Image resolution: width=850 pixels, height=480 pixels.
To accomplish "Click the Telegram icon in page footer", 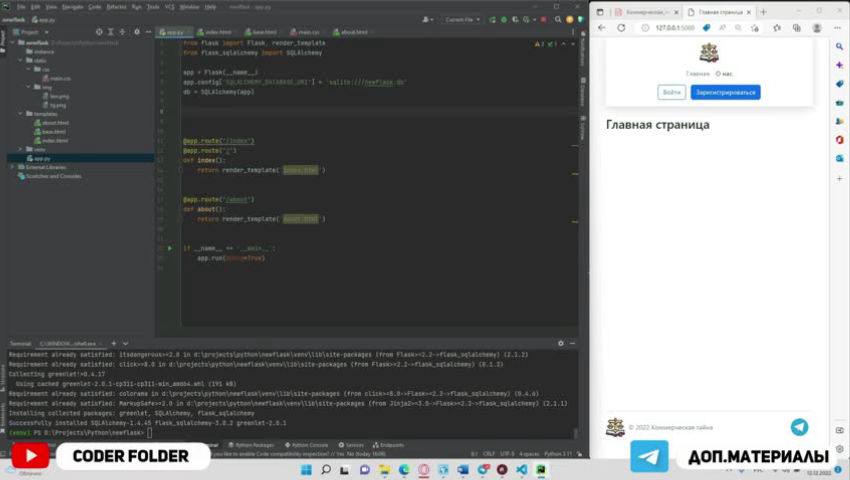I will (x=799, y=427).
